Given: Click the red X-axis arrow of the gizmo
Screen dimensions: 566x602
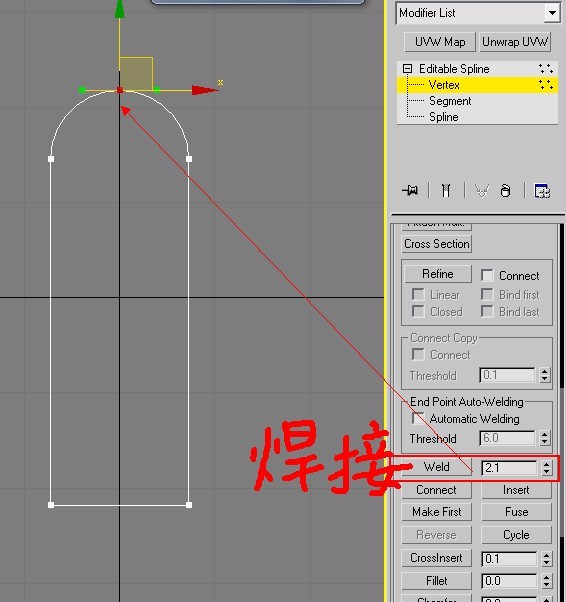Looking at the screenshot, I should (x=205, y=90).
